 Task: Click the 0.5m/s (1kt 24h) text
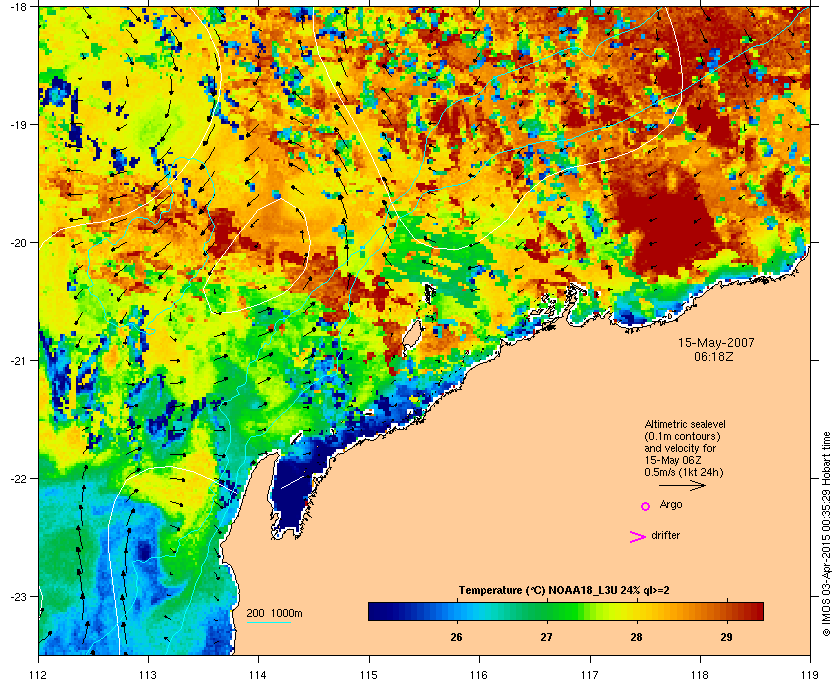[684, 473]
